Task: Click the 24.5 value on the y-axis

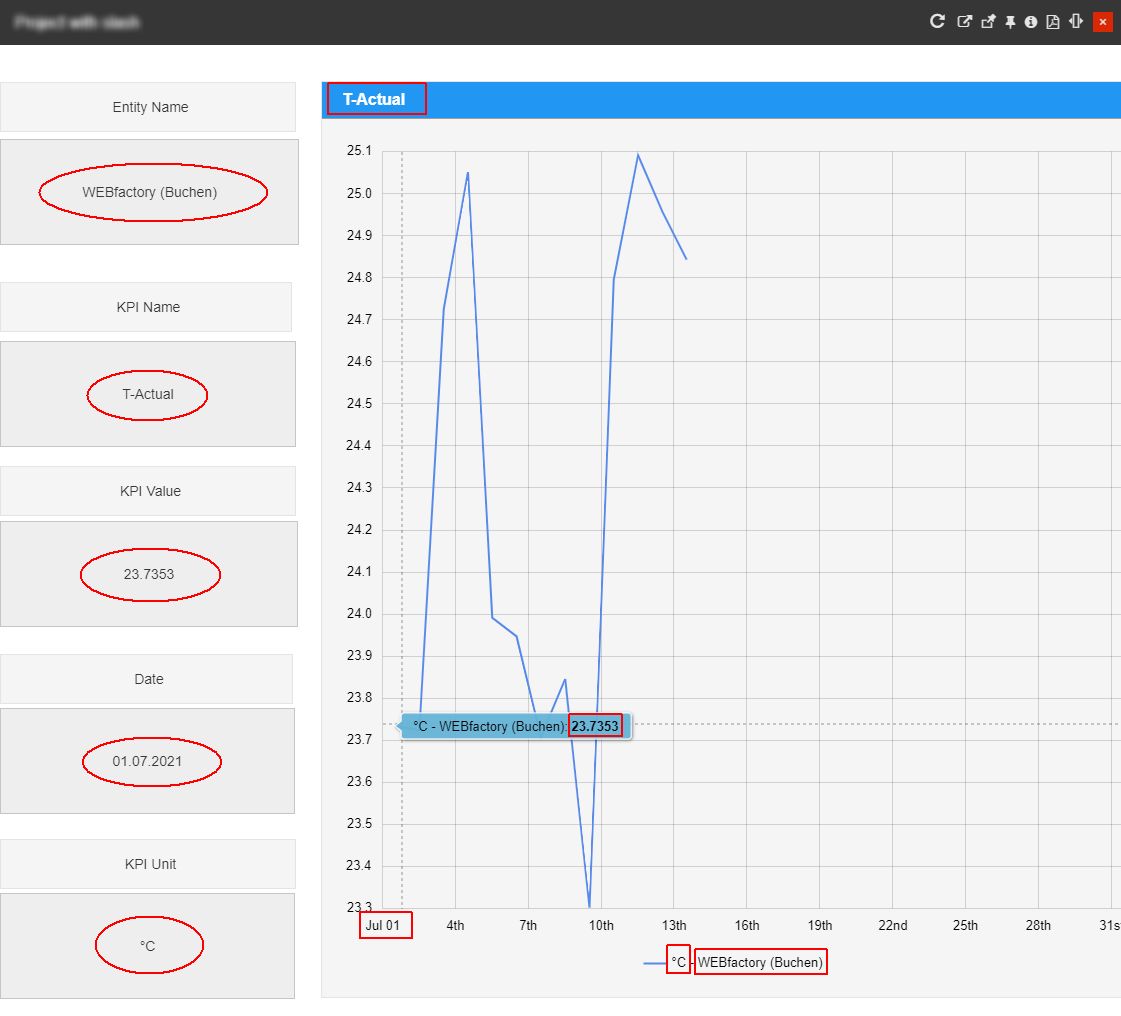Action: pos(360,404)
